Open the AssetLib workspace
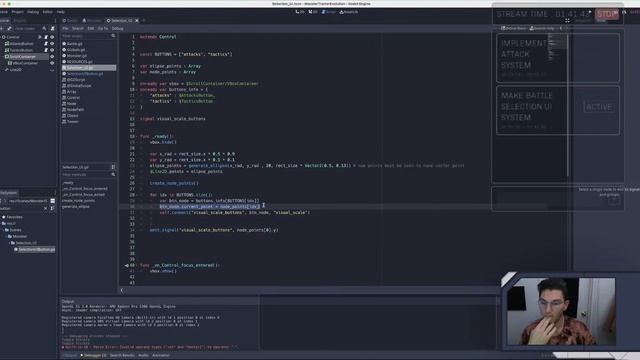Screen dimensions: 640x360 tap(349, 12)
